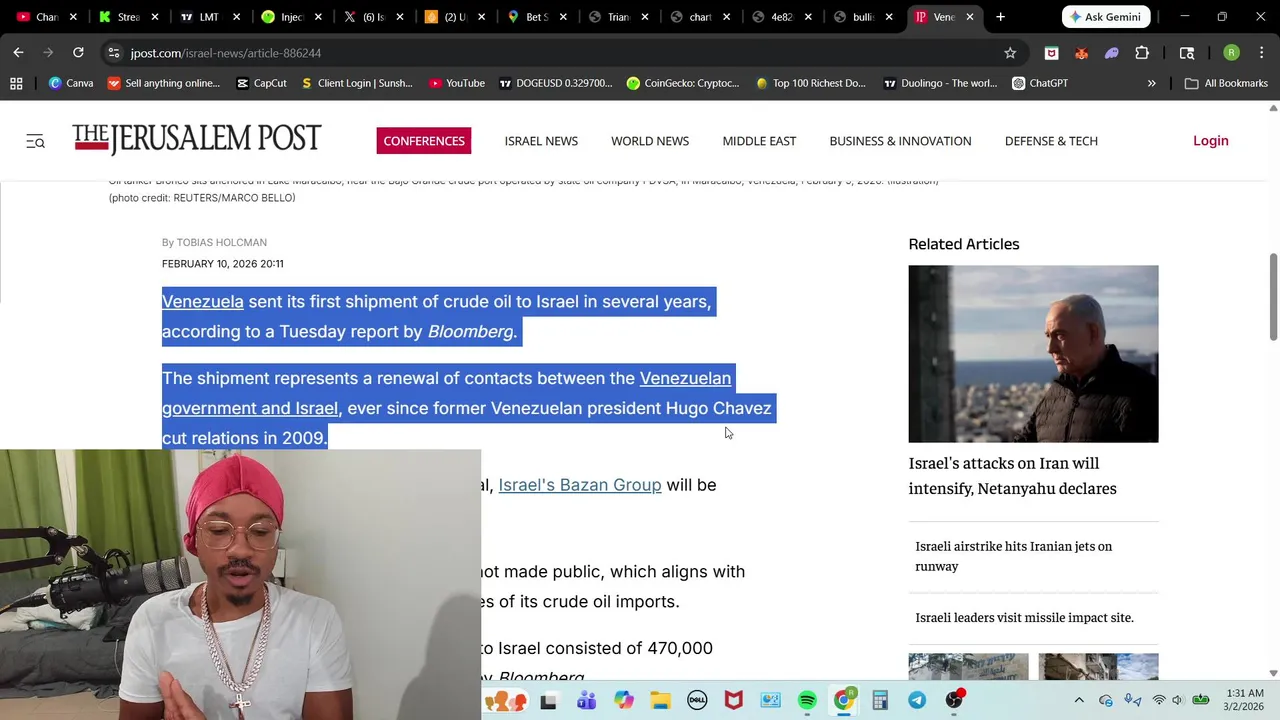Open Microsoft Teams from the taskbar
Screen dimensions: 1280x720
[x=587, y=700]
